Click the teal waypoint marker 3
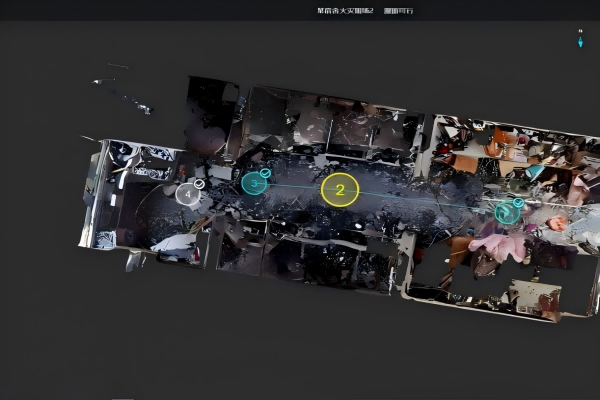 254,184
